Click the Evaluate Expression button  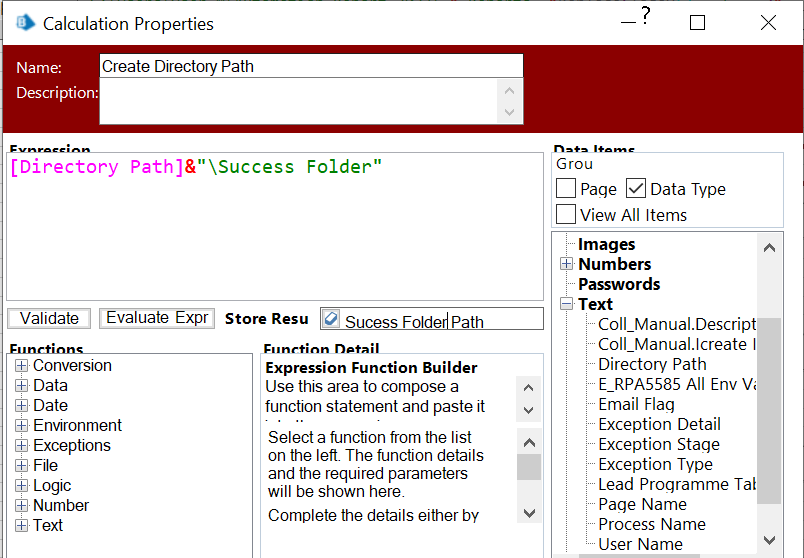point(157,318)
